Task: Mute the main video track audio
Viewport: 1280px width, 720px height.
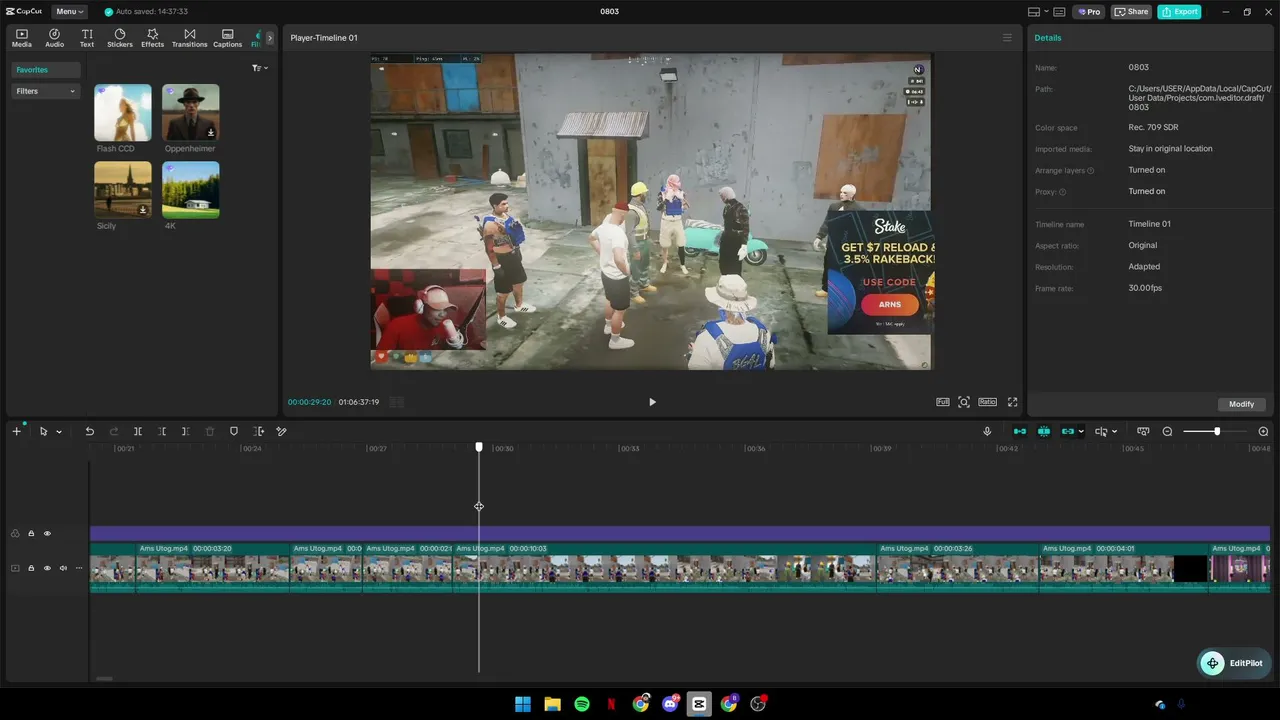Action: [x=63, y=568]
